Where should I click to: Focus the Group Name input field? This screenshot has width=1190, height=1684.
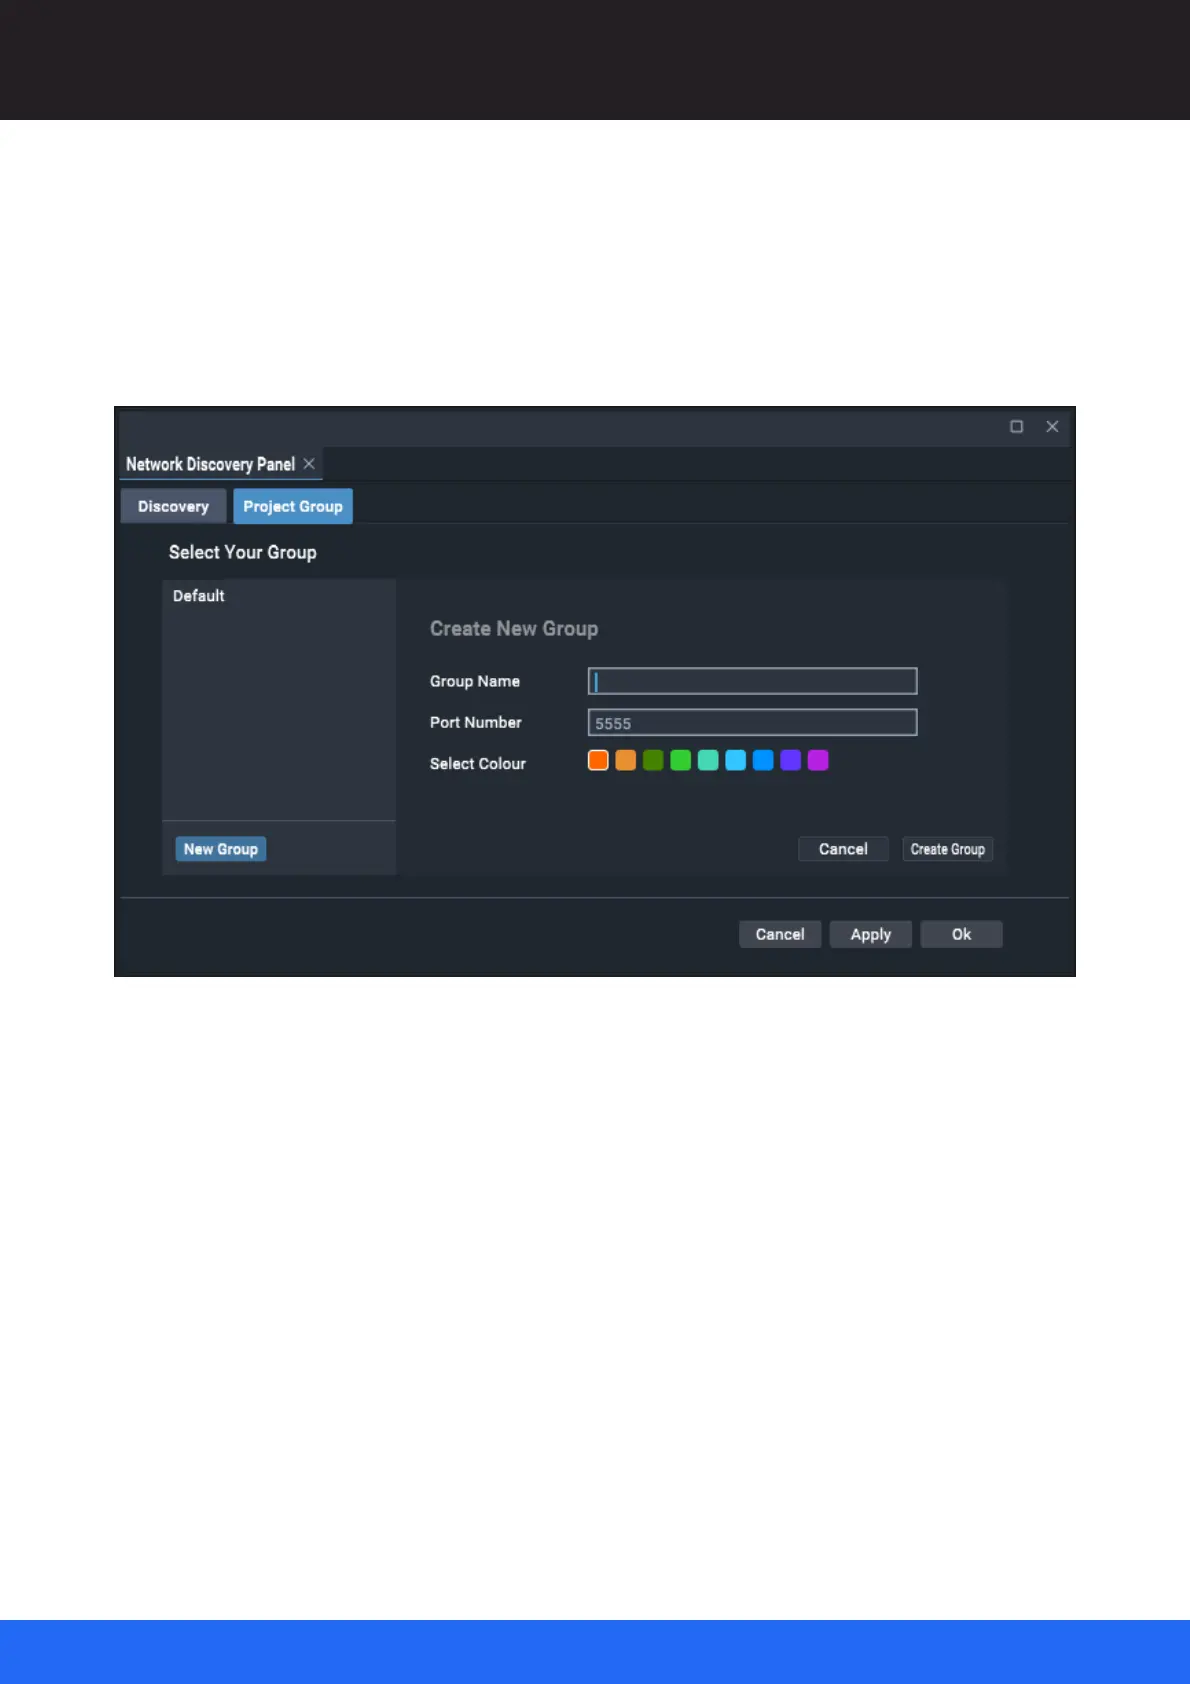click(x=752, y=681)
